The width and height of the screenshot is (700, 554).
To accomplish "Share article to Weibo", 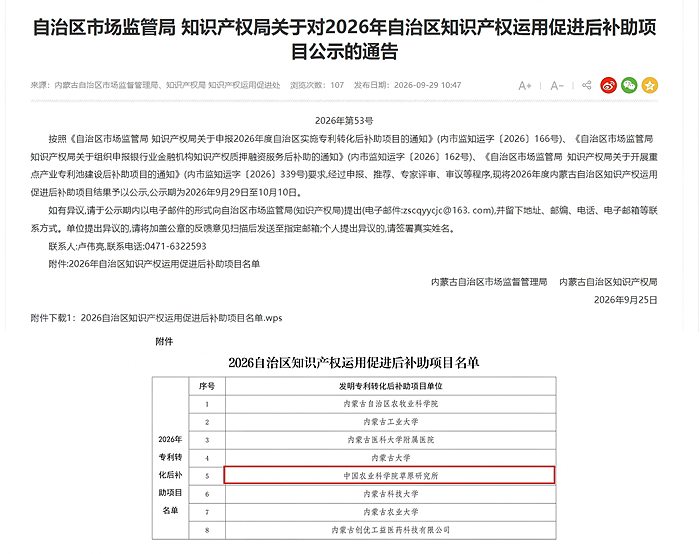I will tap(608, 85).
